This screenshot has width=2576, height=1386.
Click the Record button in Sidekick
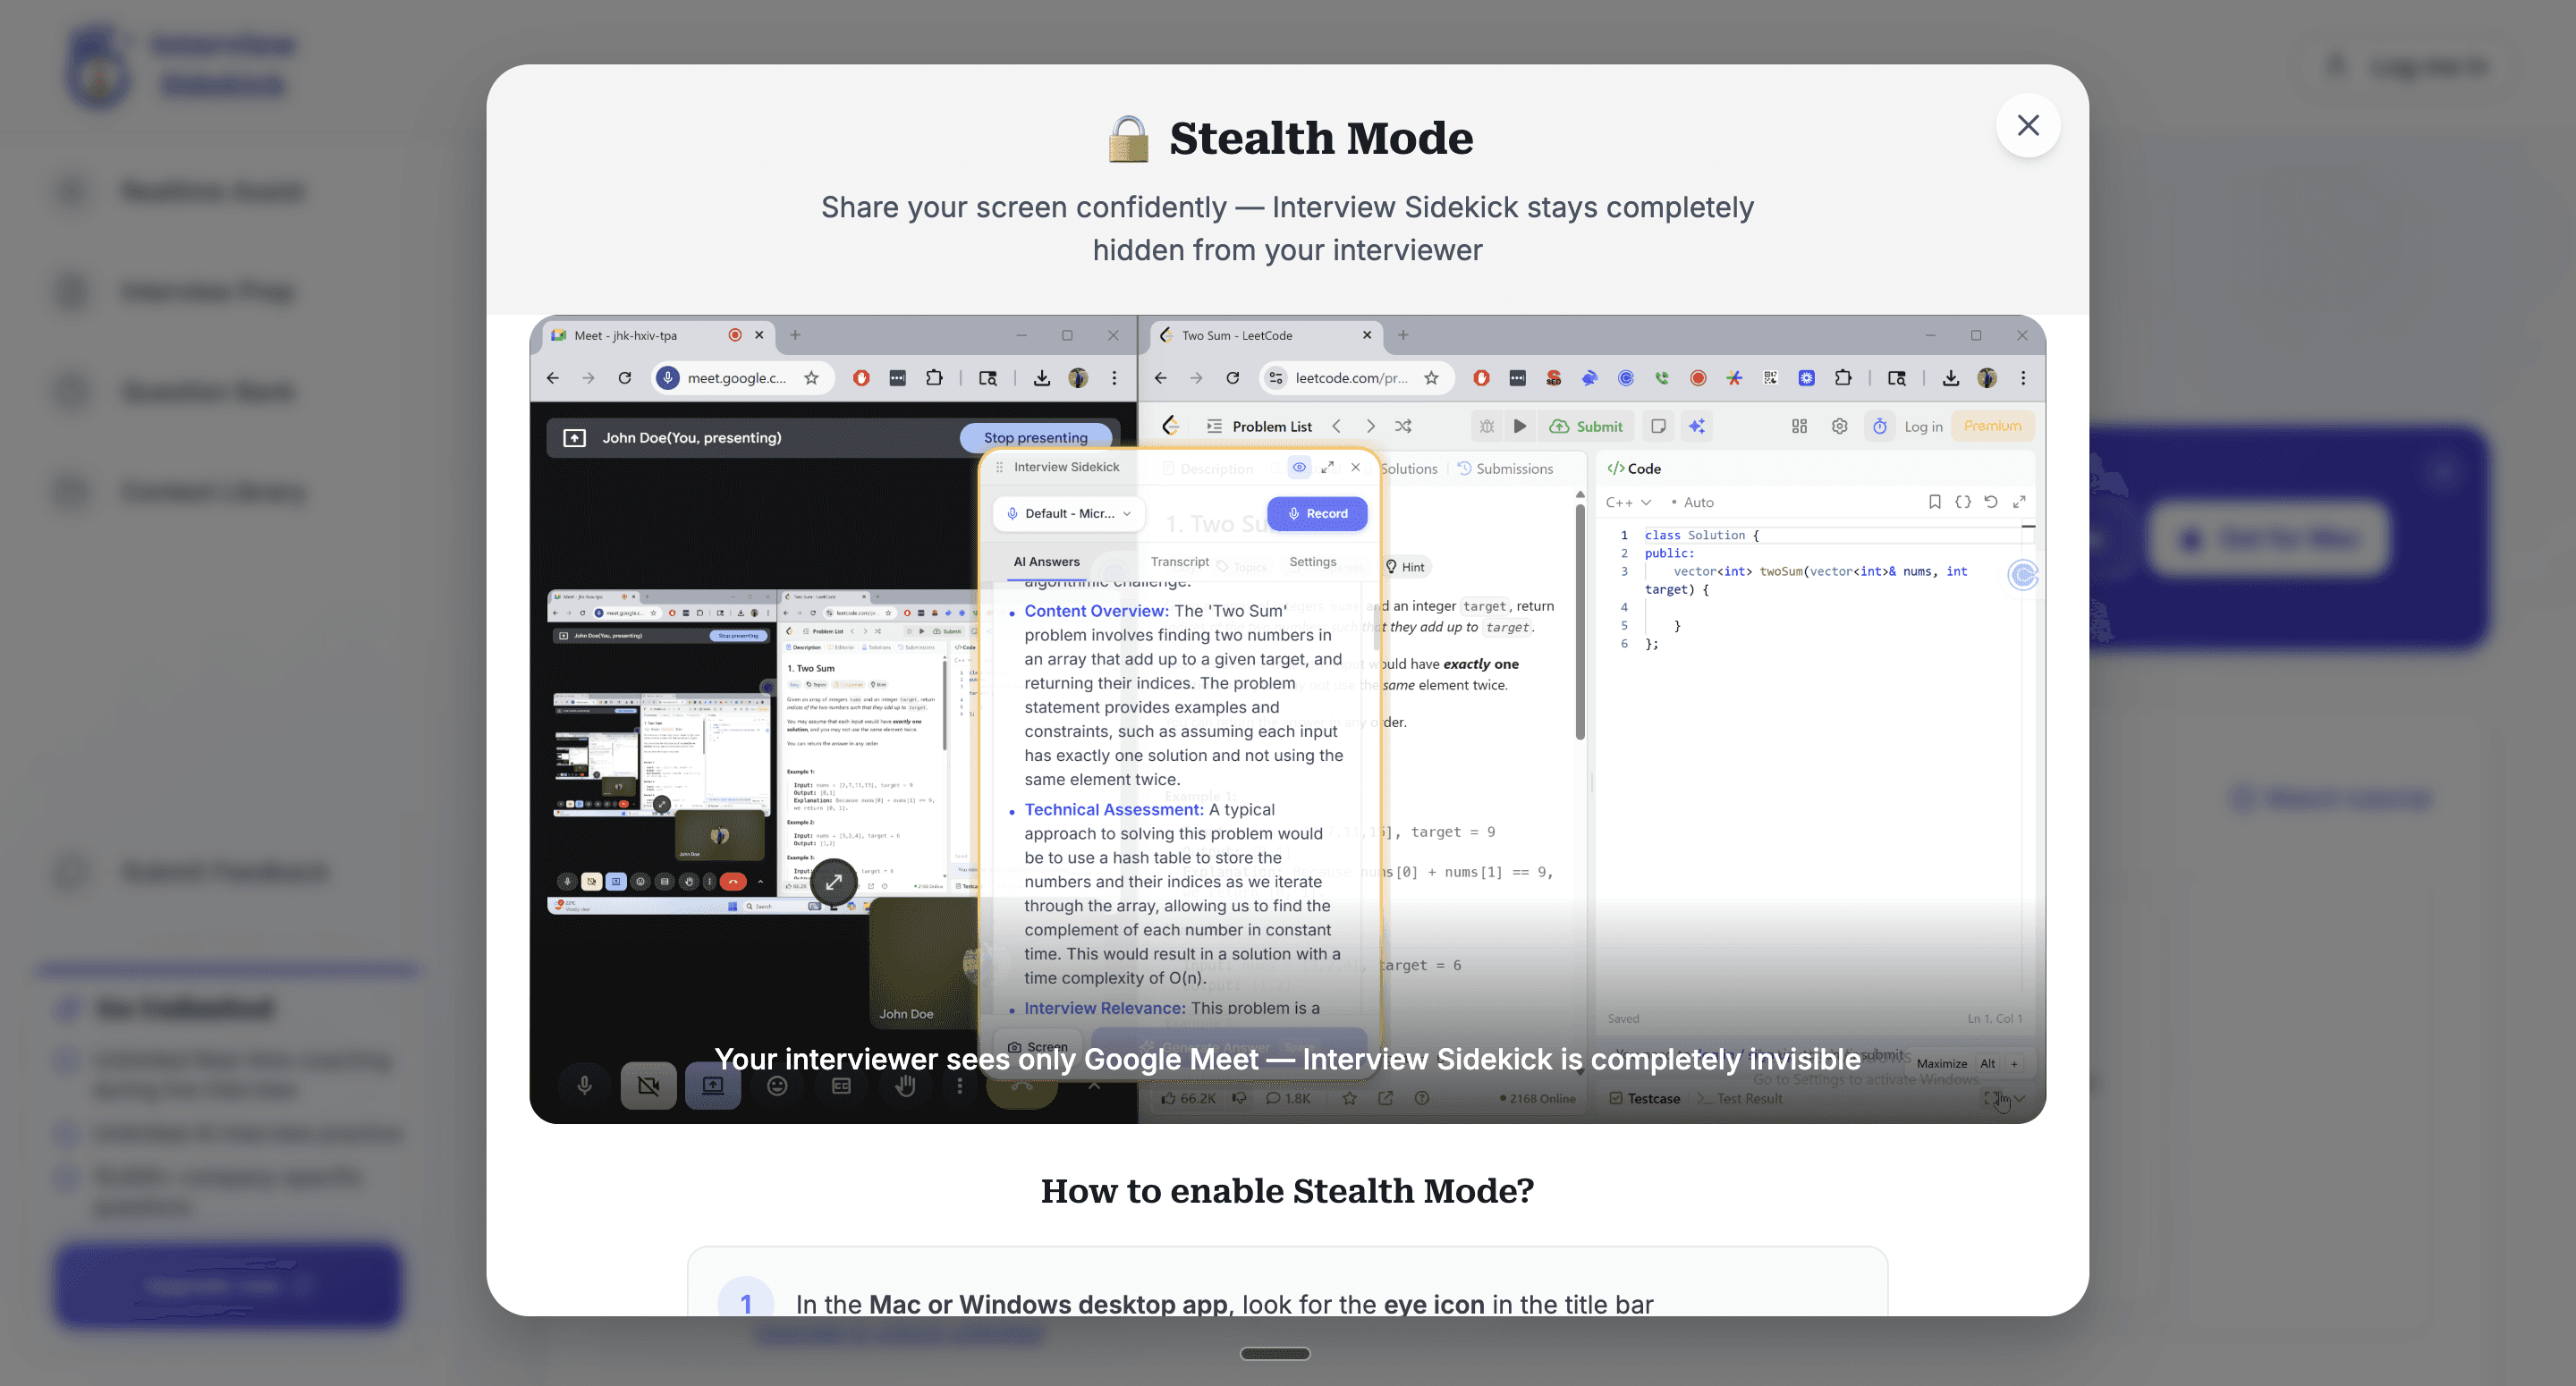pos(1316,513)
